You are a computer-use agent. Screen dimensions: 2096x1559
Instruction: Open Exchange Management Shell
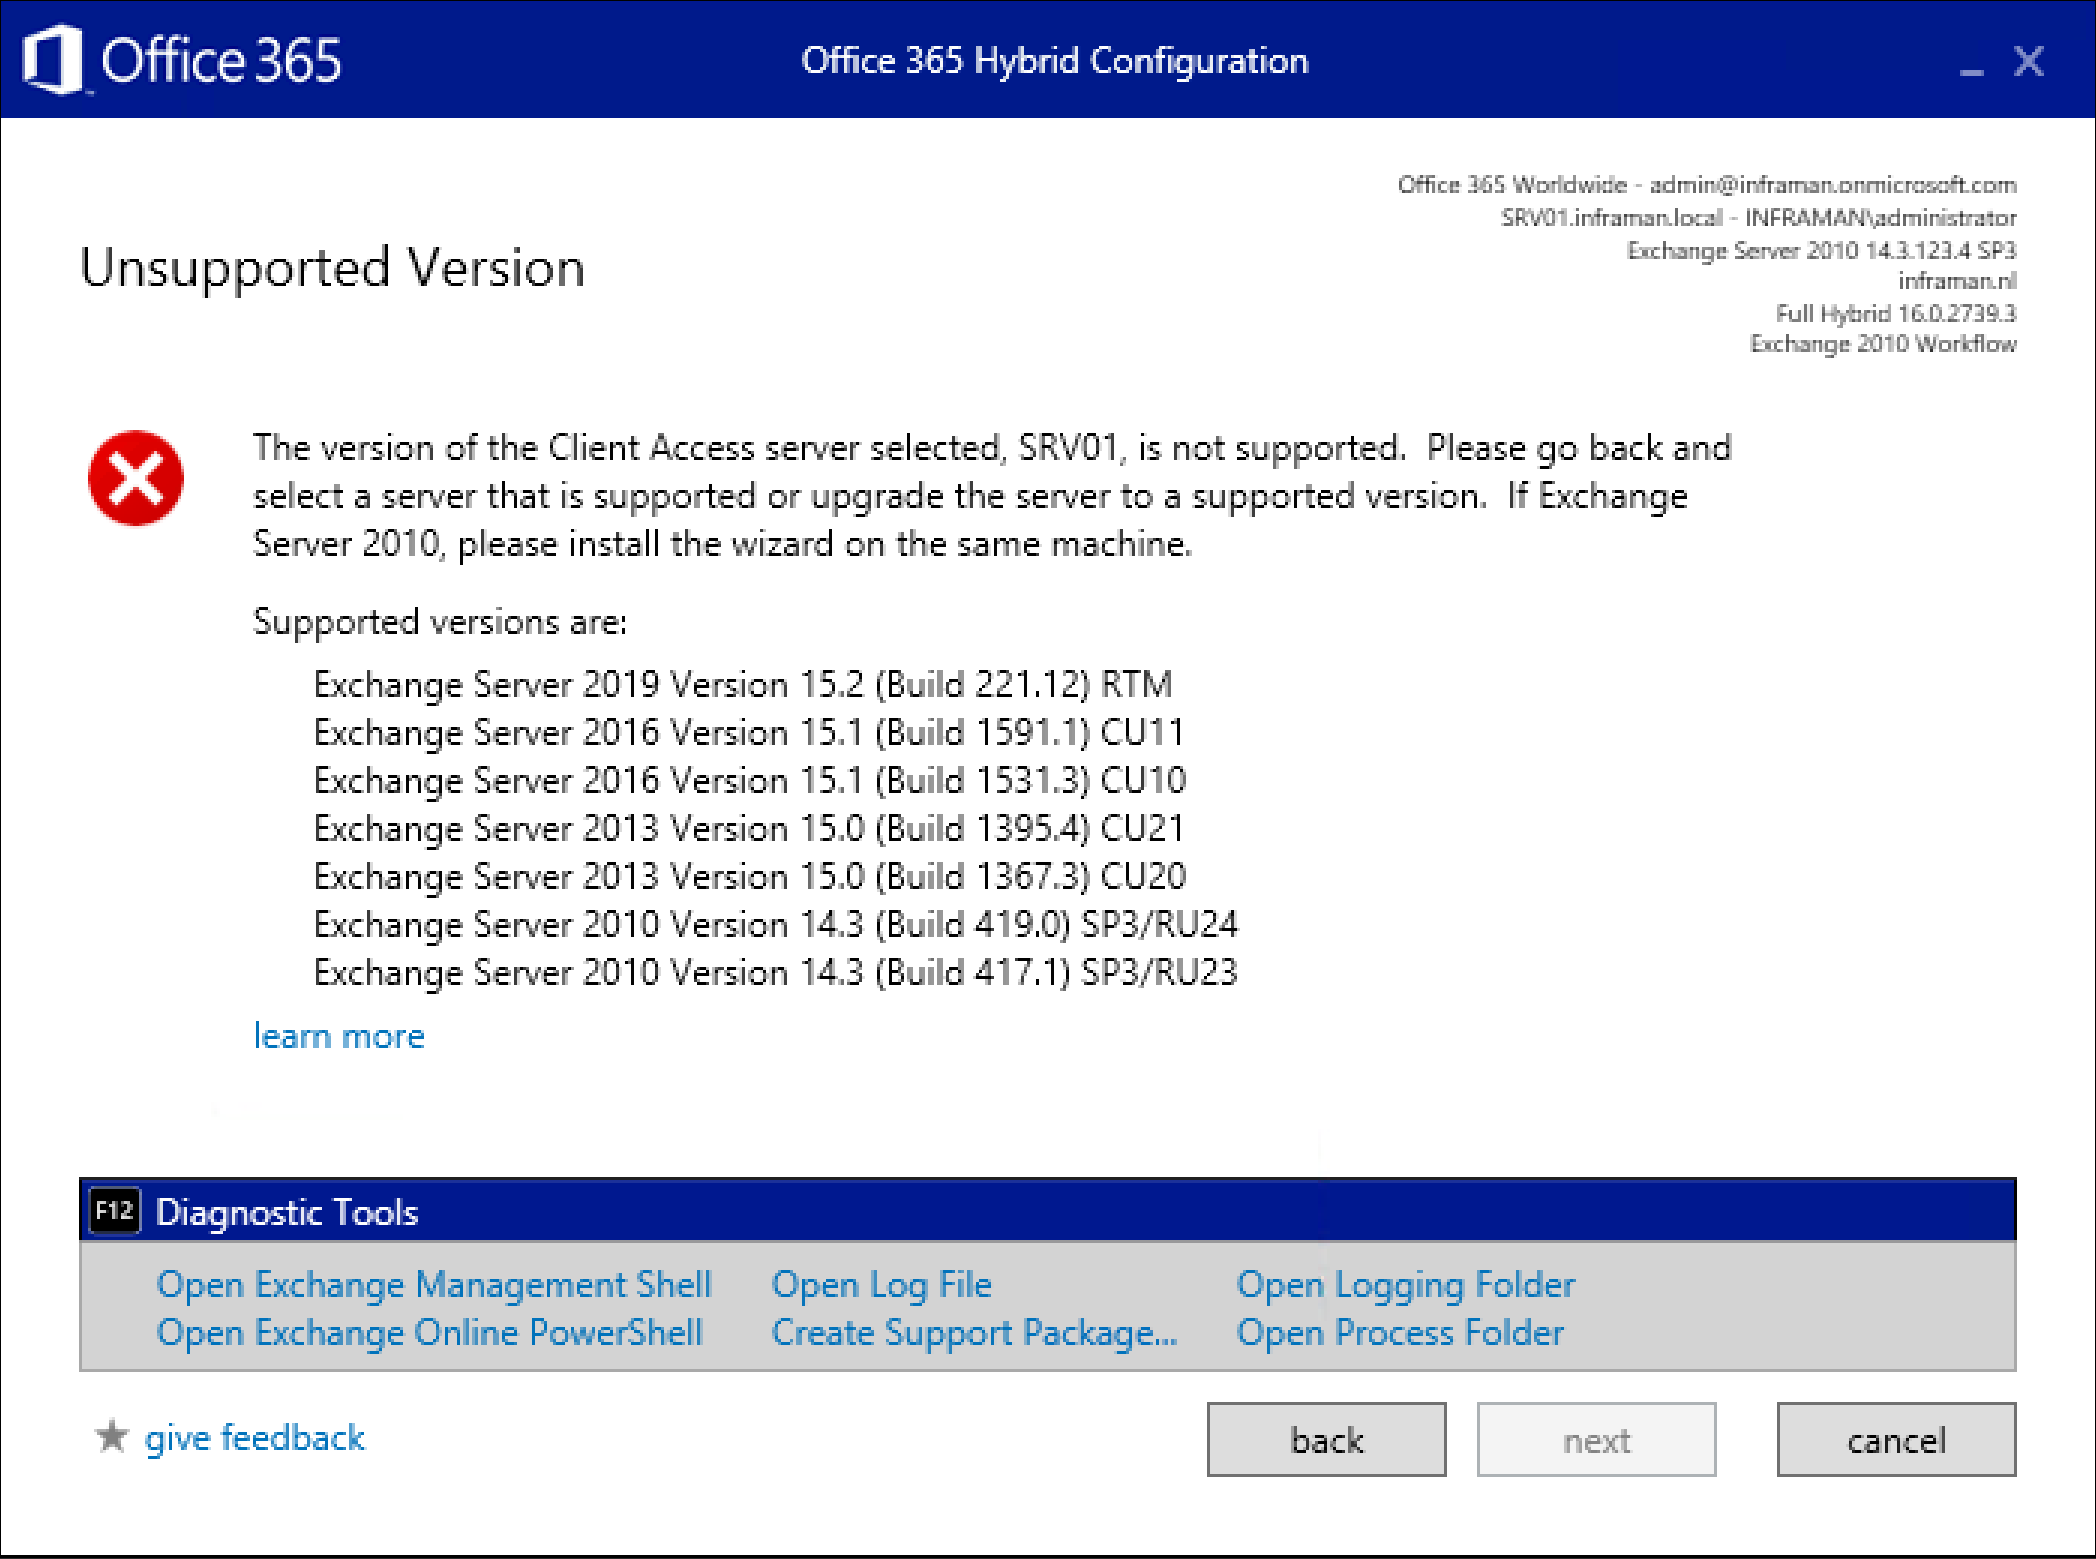coord(434,1284)
